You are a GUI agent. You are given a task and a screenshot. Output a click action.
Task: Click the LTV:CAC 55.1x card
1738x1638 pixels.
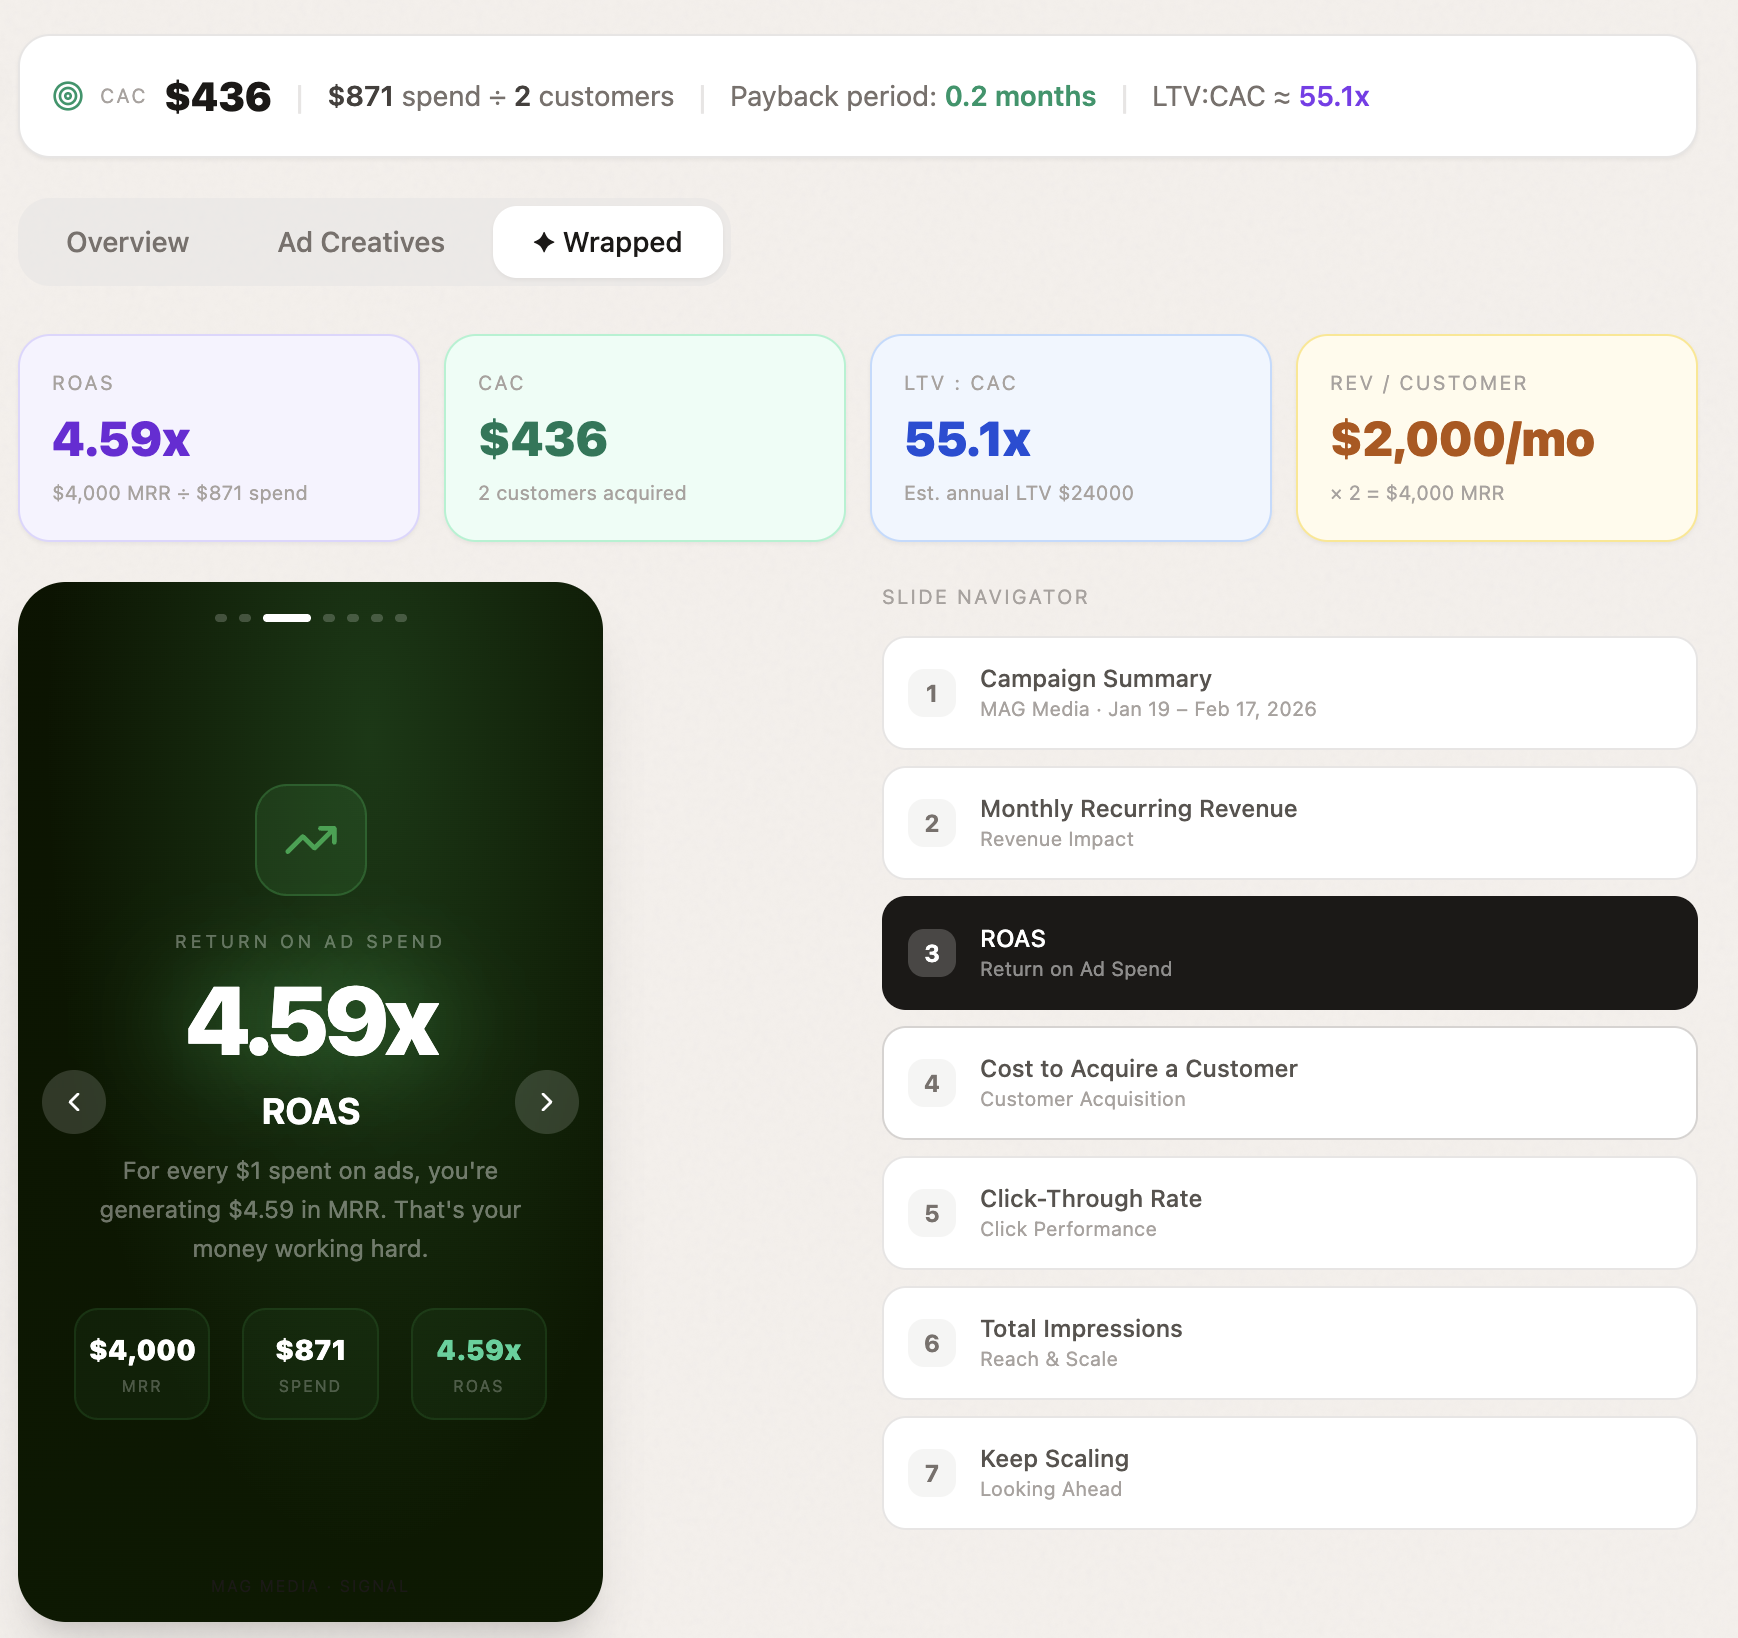click(1070, 438)
